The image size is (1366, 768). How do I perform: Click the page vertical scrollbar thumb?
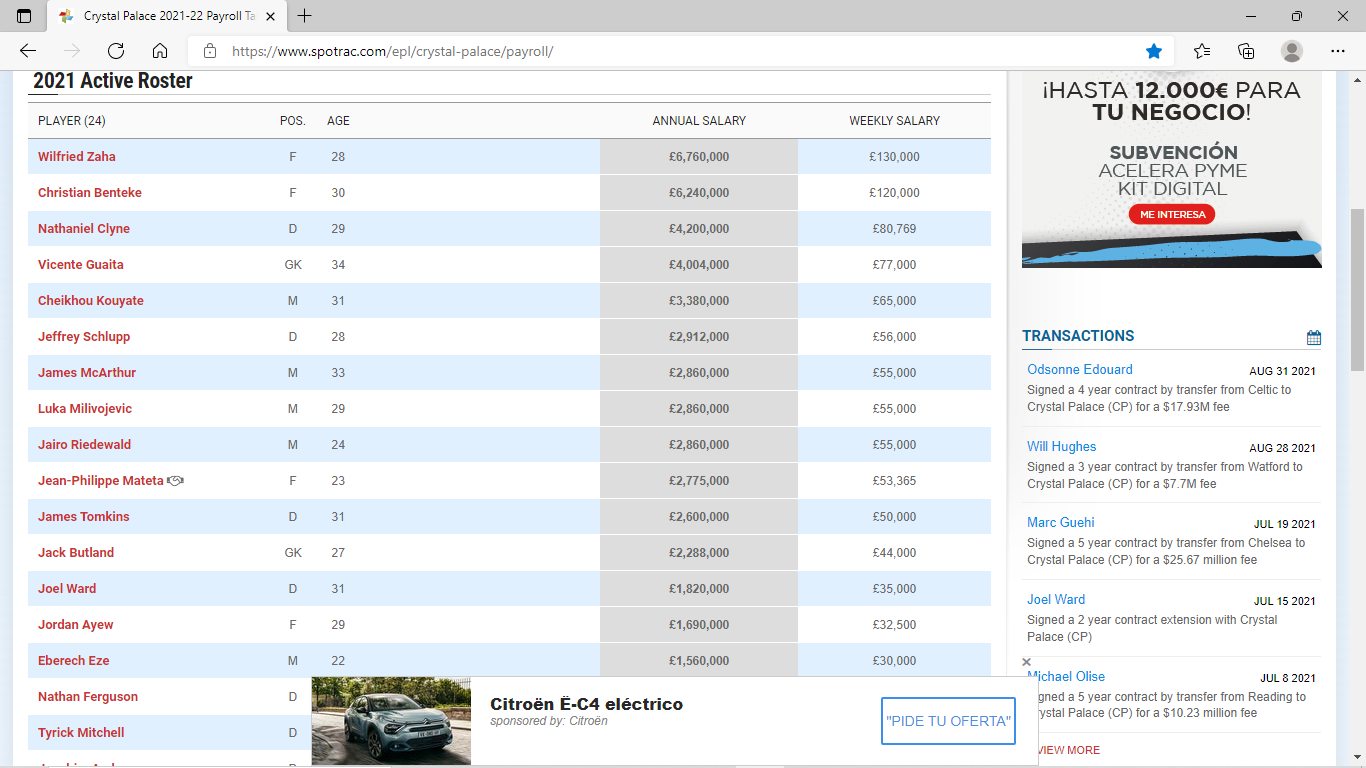pyautogui.click(x=1357, y=290)
